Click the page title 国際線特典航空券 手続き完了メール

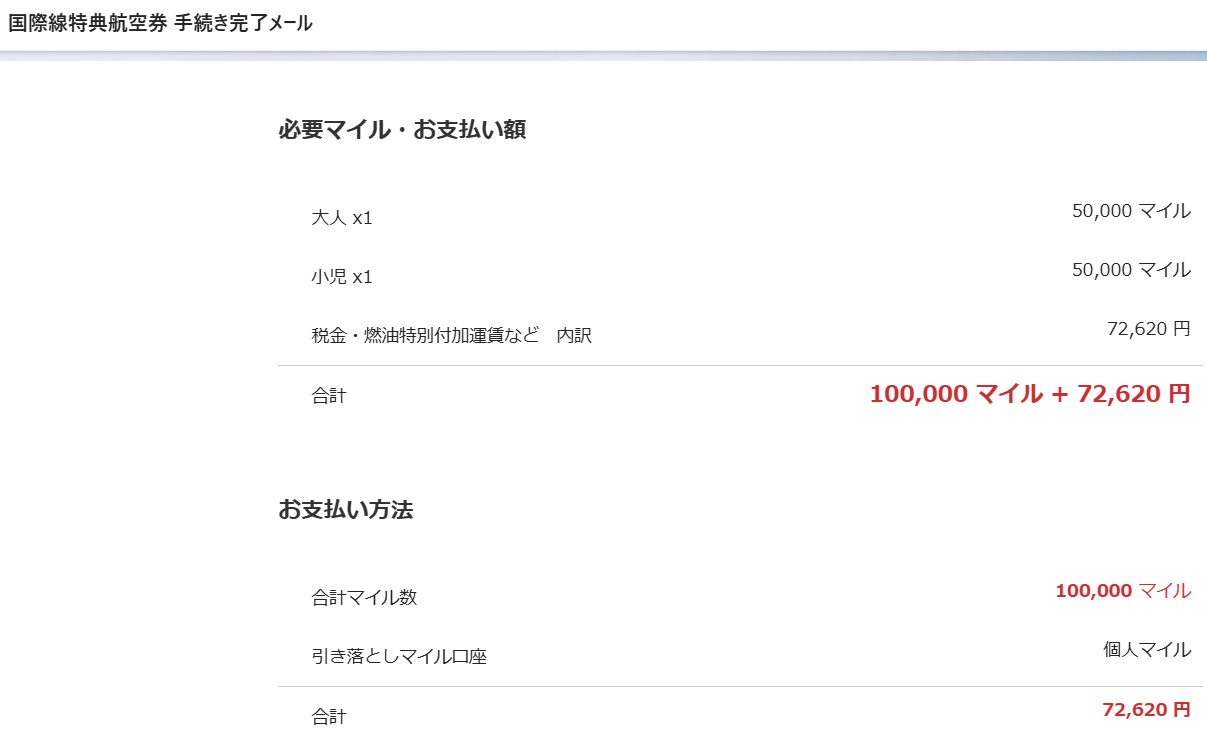click(x=160, y=23)
